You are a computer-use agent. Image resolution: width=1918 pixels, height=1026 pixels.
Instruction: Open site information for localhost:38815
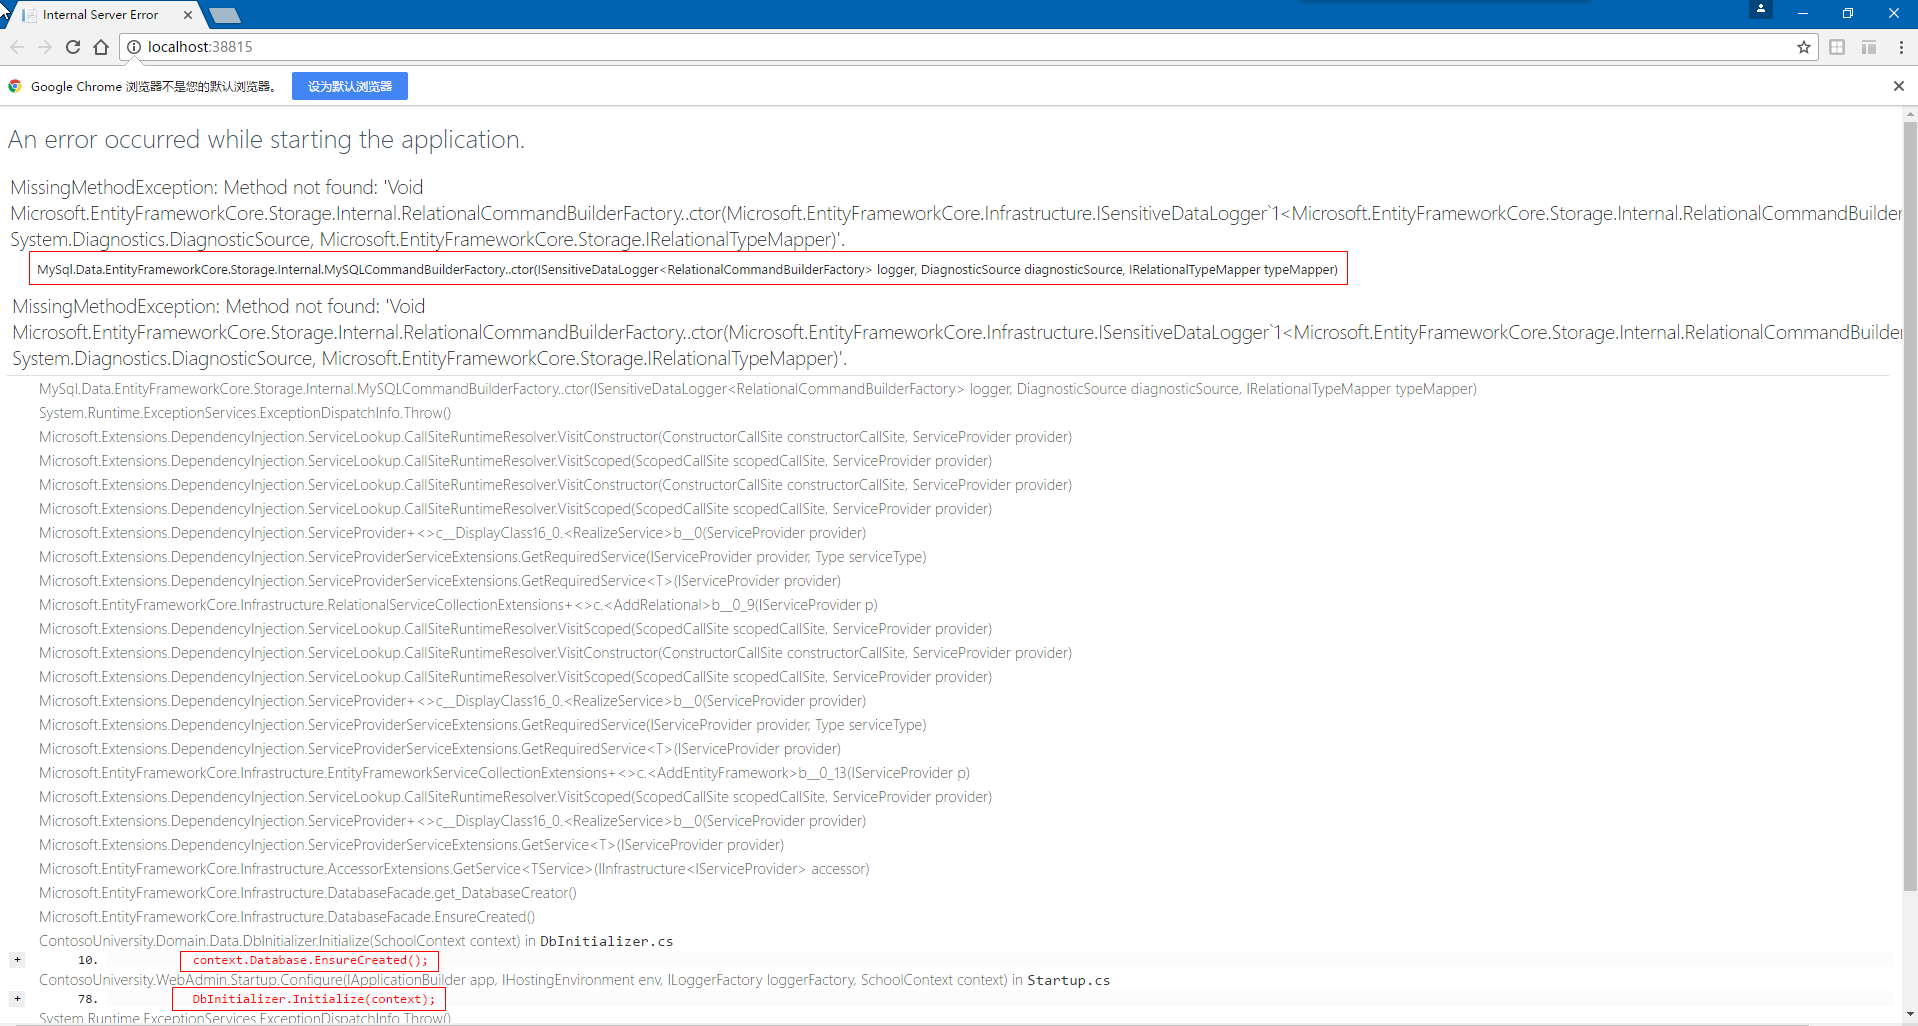[x=133, y=47]
